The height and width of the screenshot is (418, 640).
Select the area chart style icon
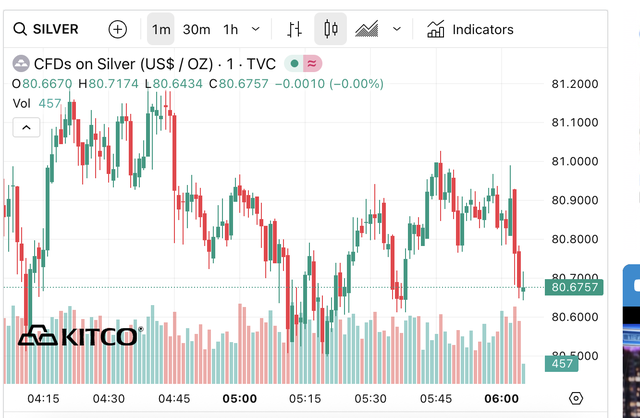tap(367, 29)
